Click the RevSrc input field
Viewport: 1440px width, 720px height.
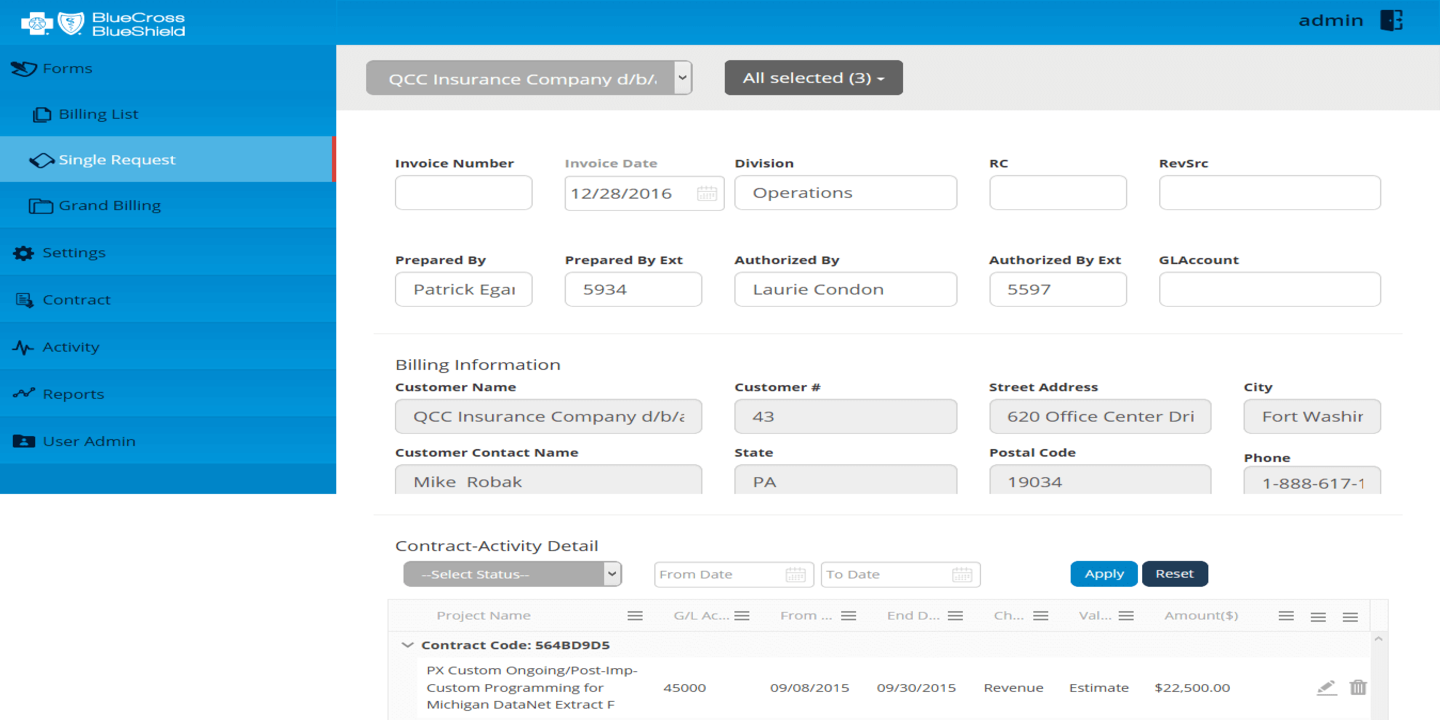1270,193
